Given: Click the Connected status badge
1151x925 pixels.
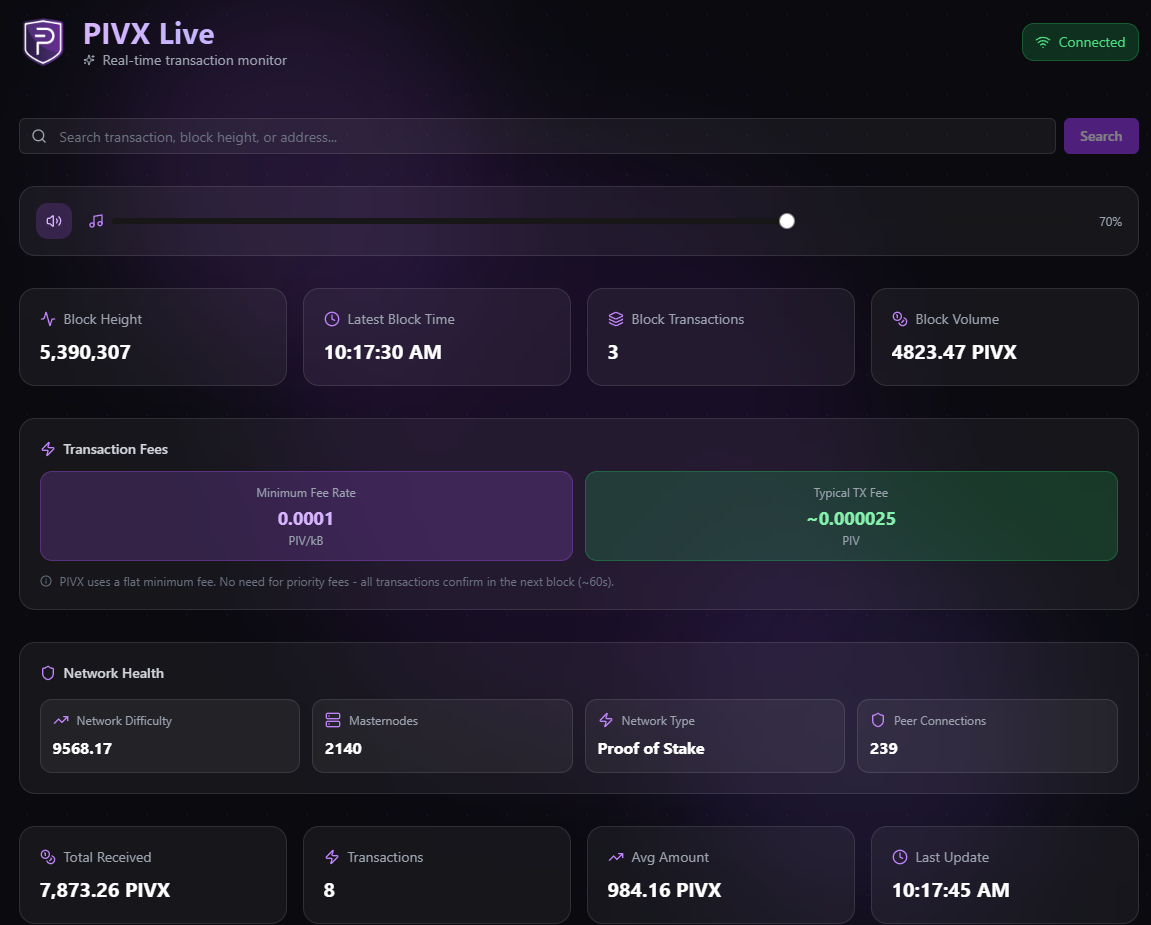Looking at the screenshot, I should click(1080, 42).
